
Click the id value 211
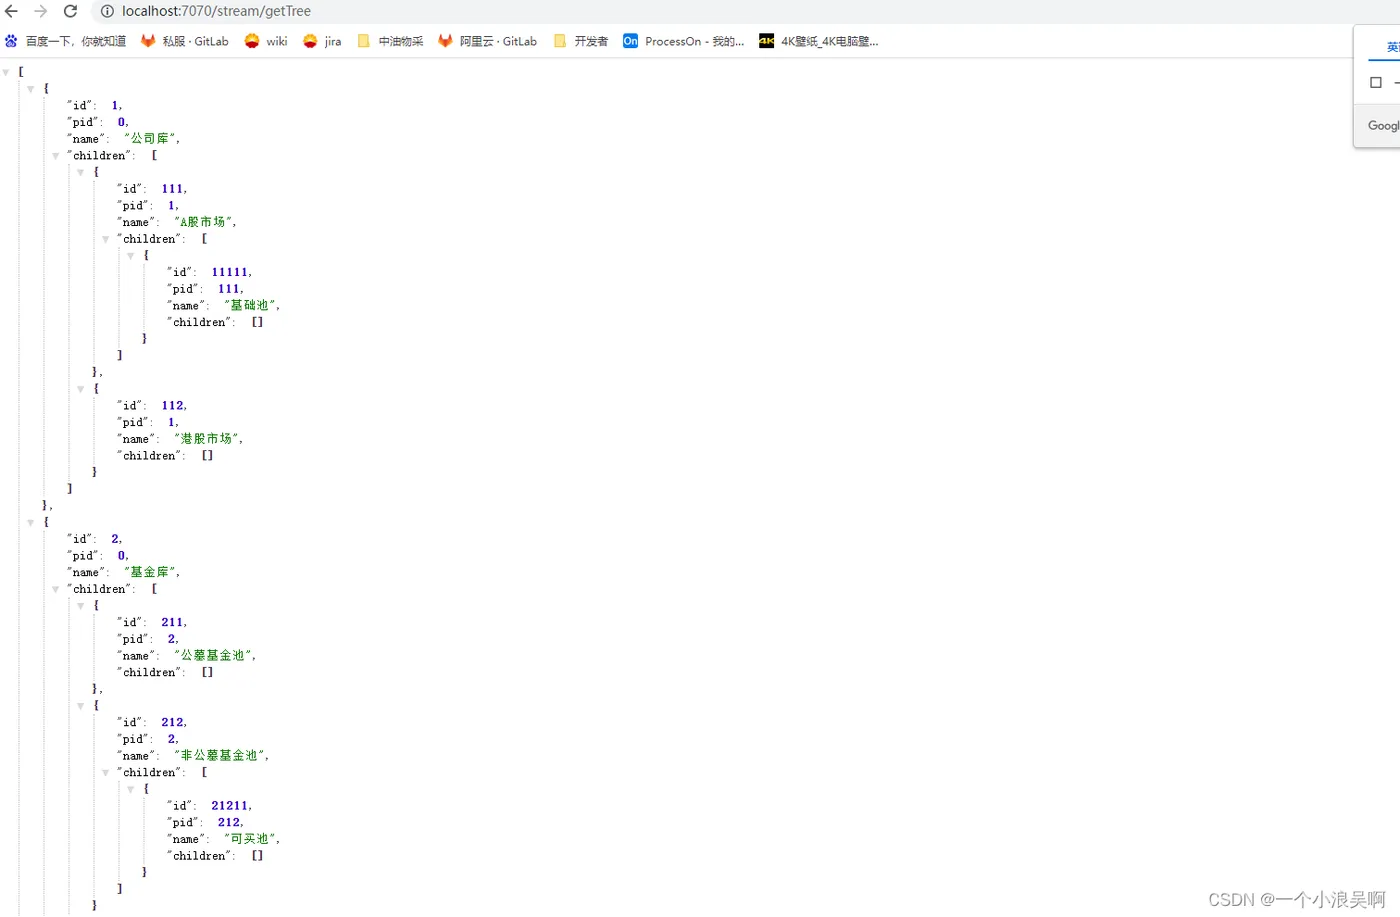pos(172,622)
